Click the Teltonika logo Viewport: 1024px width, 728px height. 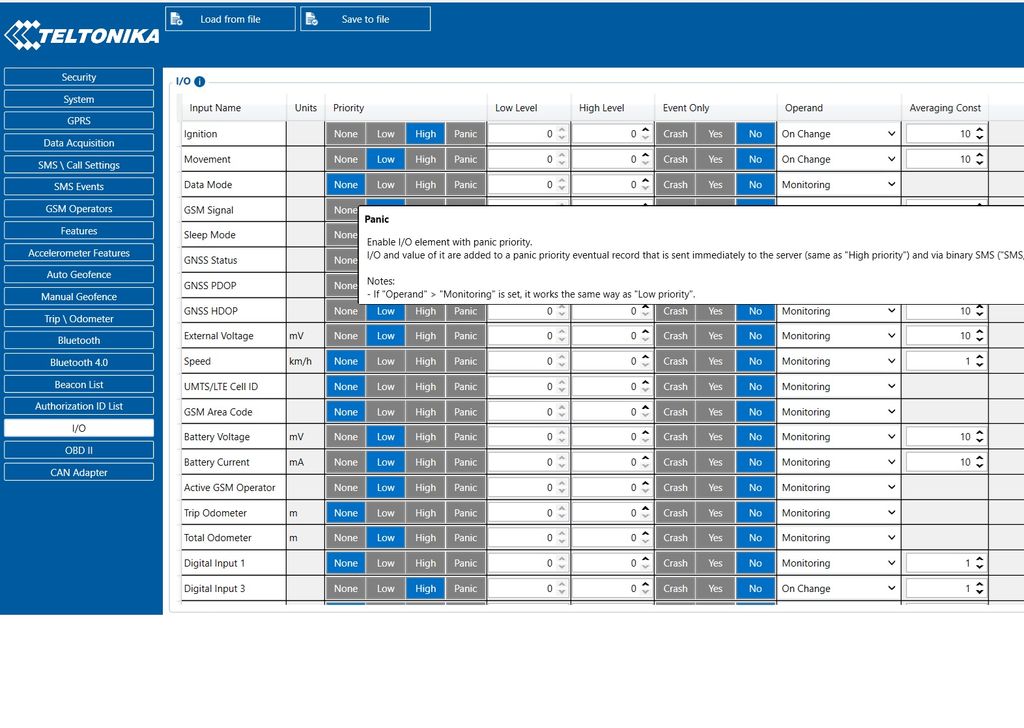coord(82,36)
